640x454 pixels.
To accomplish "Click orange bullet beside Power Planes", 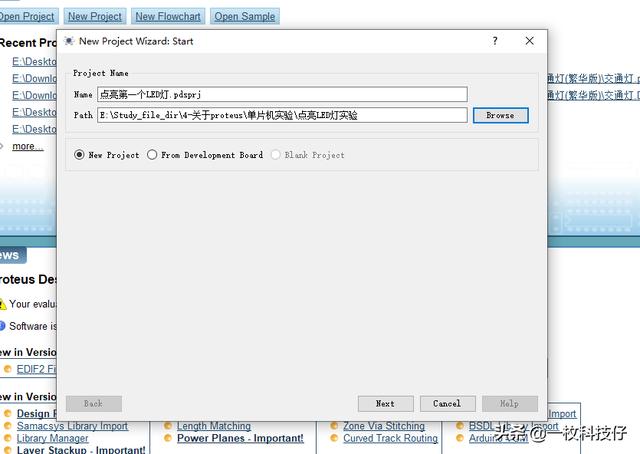I will 167,438.
